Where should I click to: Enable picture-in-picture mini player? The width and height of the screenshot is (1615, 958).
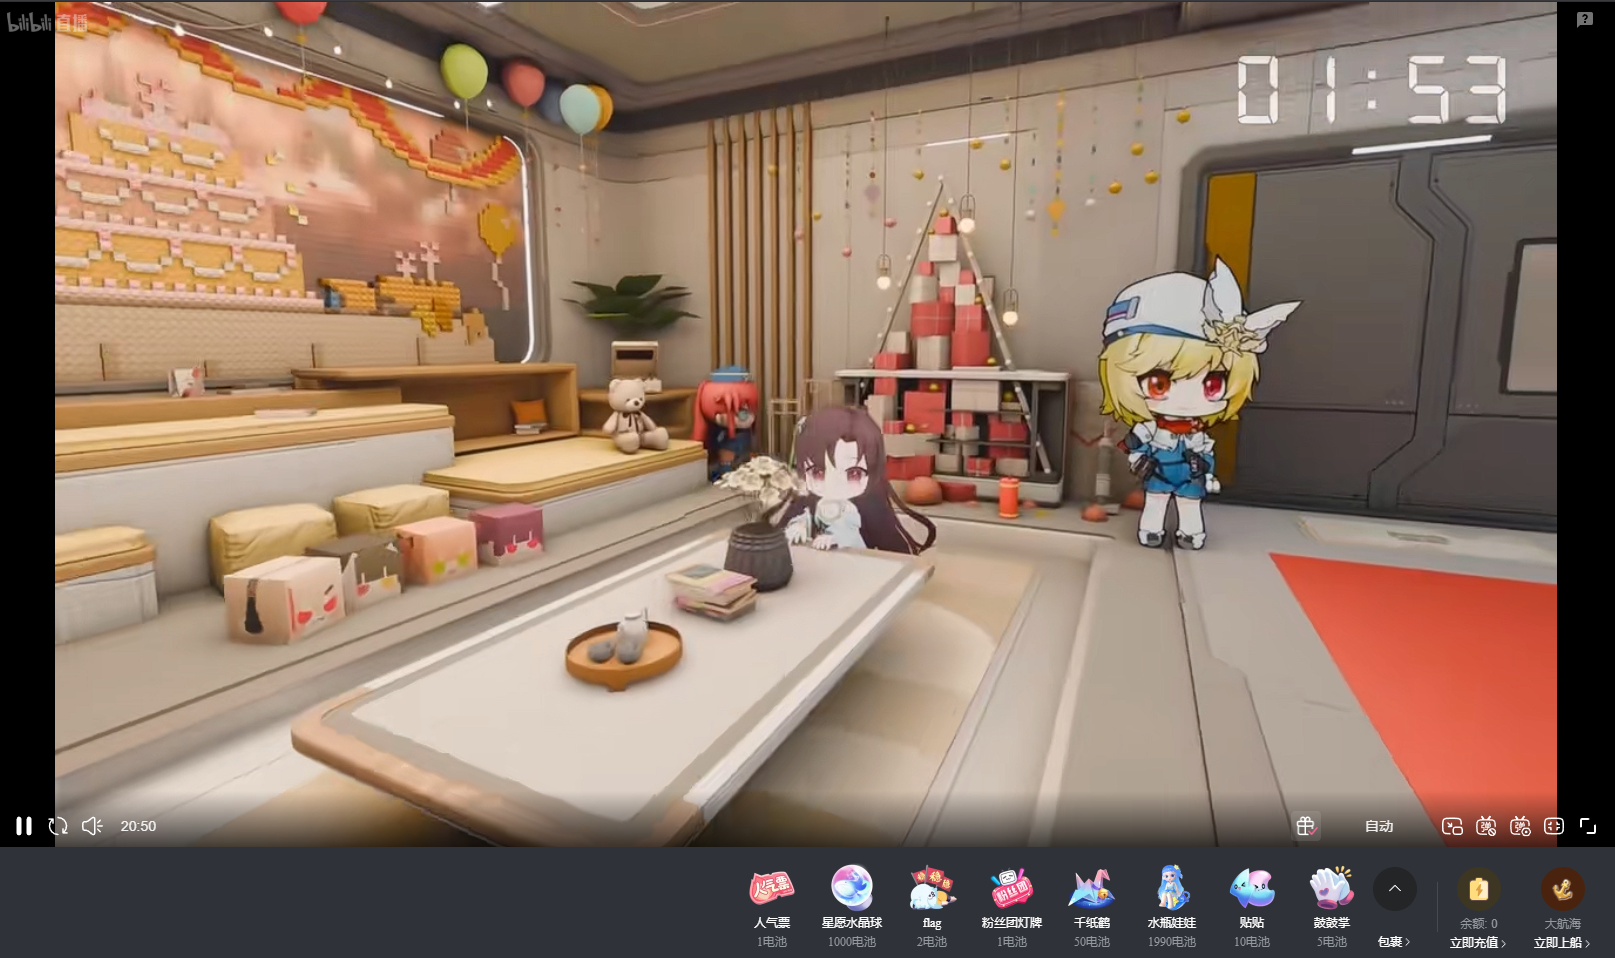tap(1452, 826)
